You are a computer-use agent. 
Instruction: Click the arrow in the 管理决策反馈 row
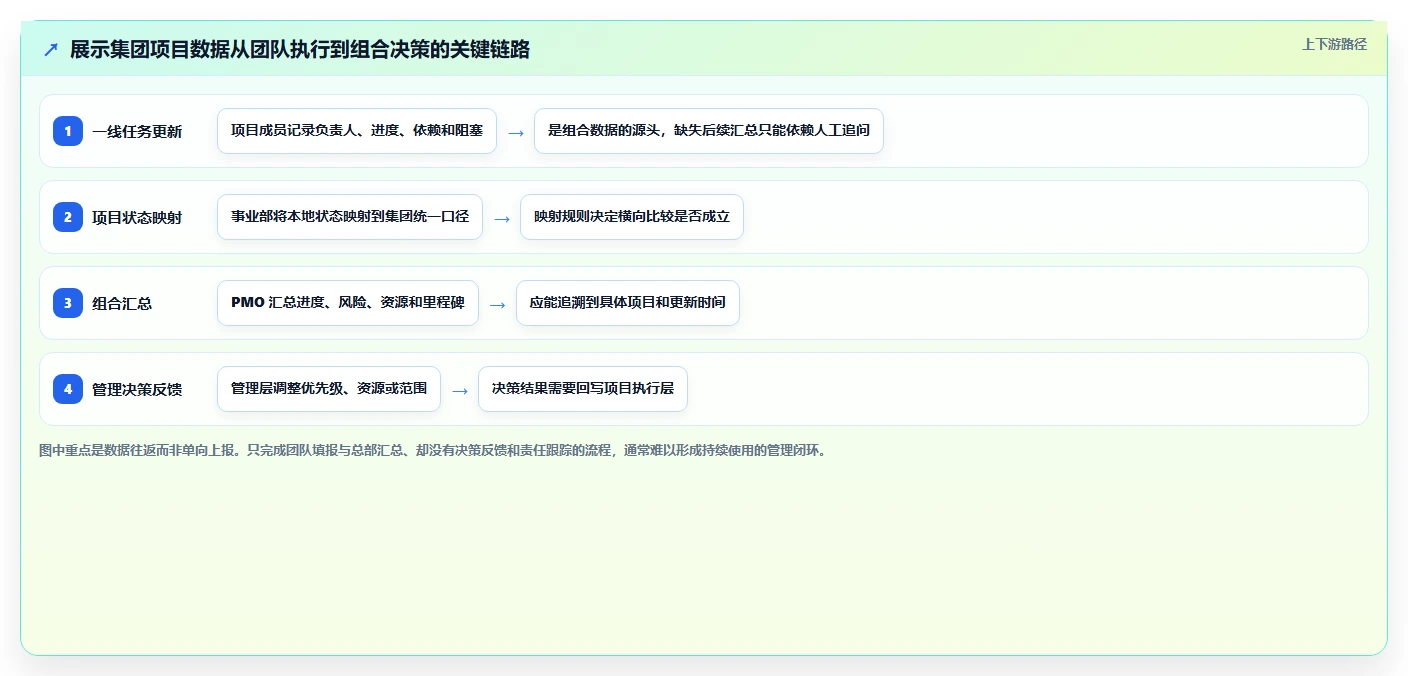(460, 390)
